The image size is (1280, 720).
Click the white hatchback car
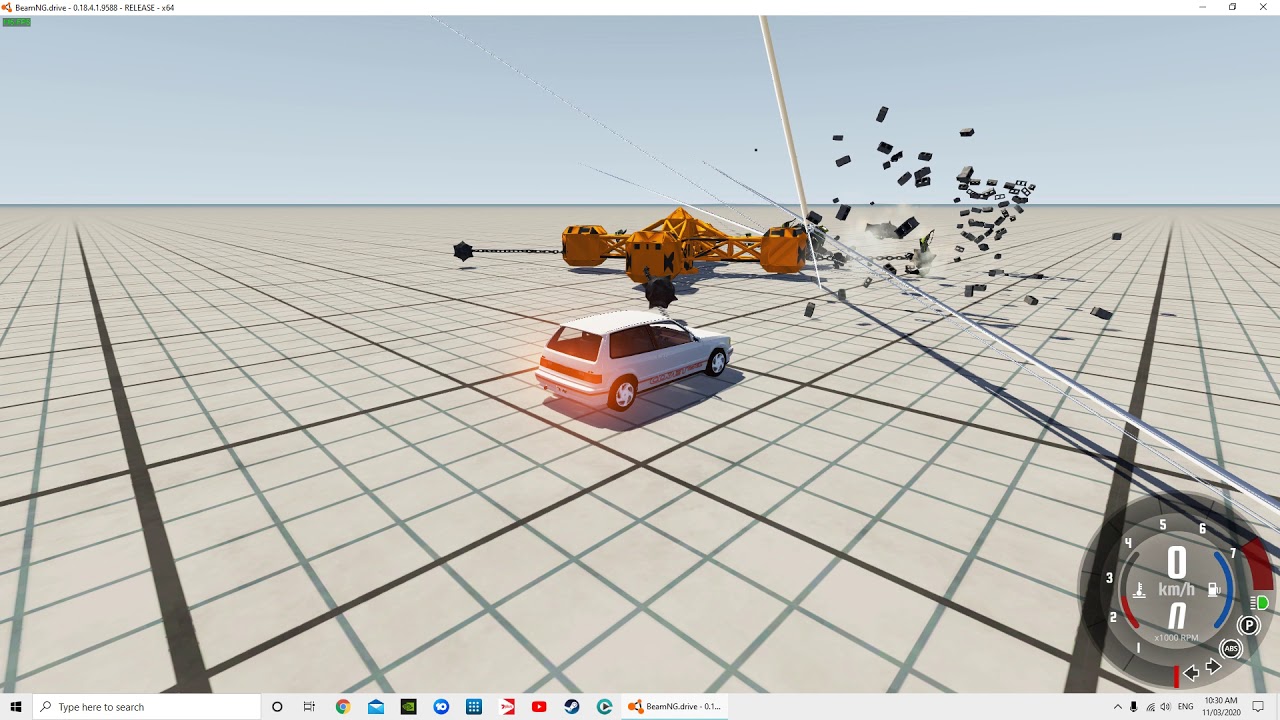click(x=634, y=361)
